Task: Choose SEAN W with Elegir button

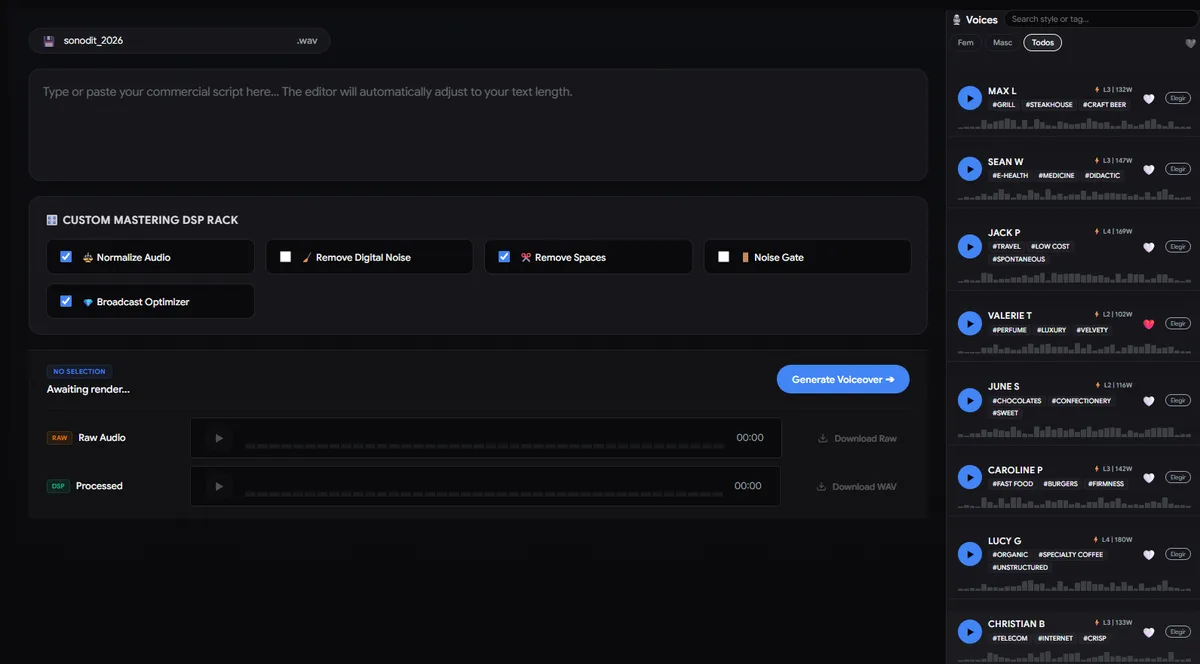Action: point(1178,169)
